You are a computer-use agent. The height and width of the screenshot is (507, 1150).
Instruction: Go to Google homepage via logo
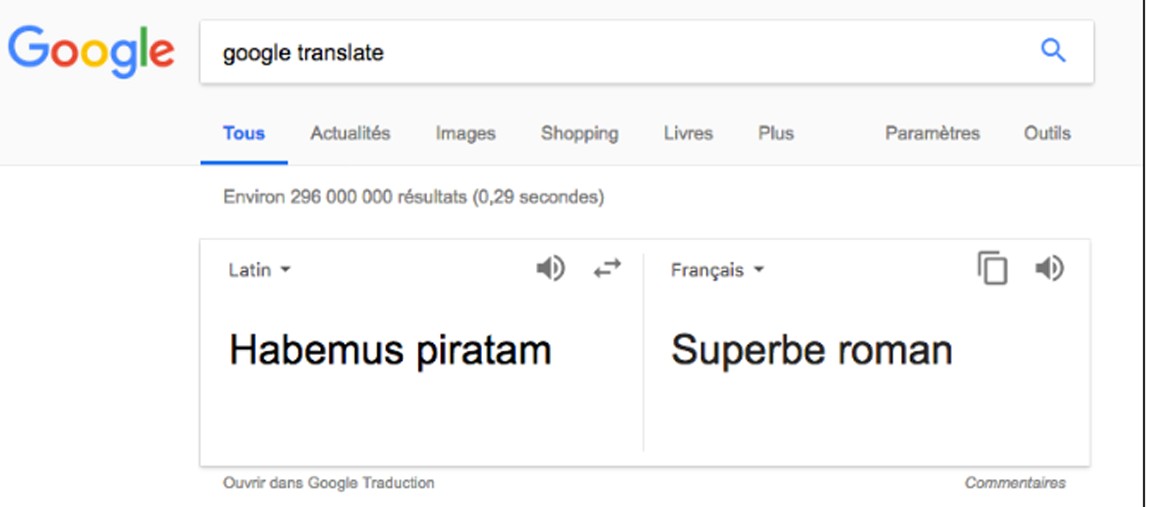click(91, 51)
